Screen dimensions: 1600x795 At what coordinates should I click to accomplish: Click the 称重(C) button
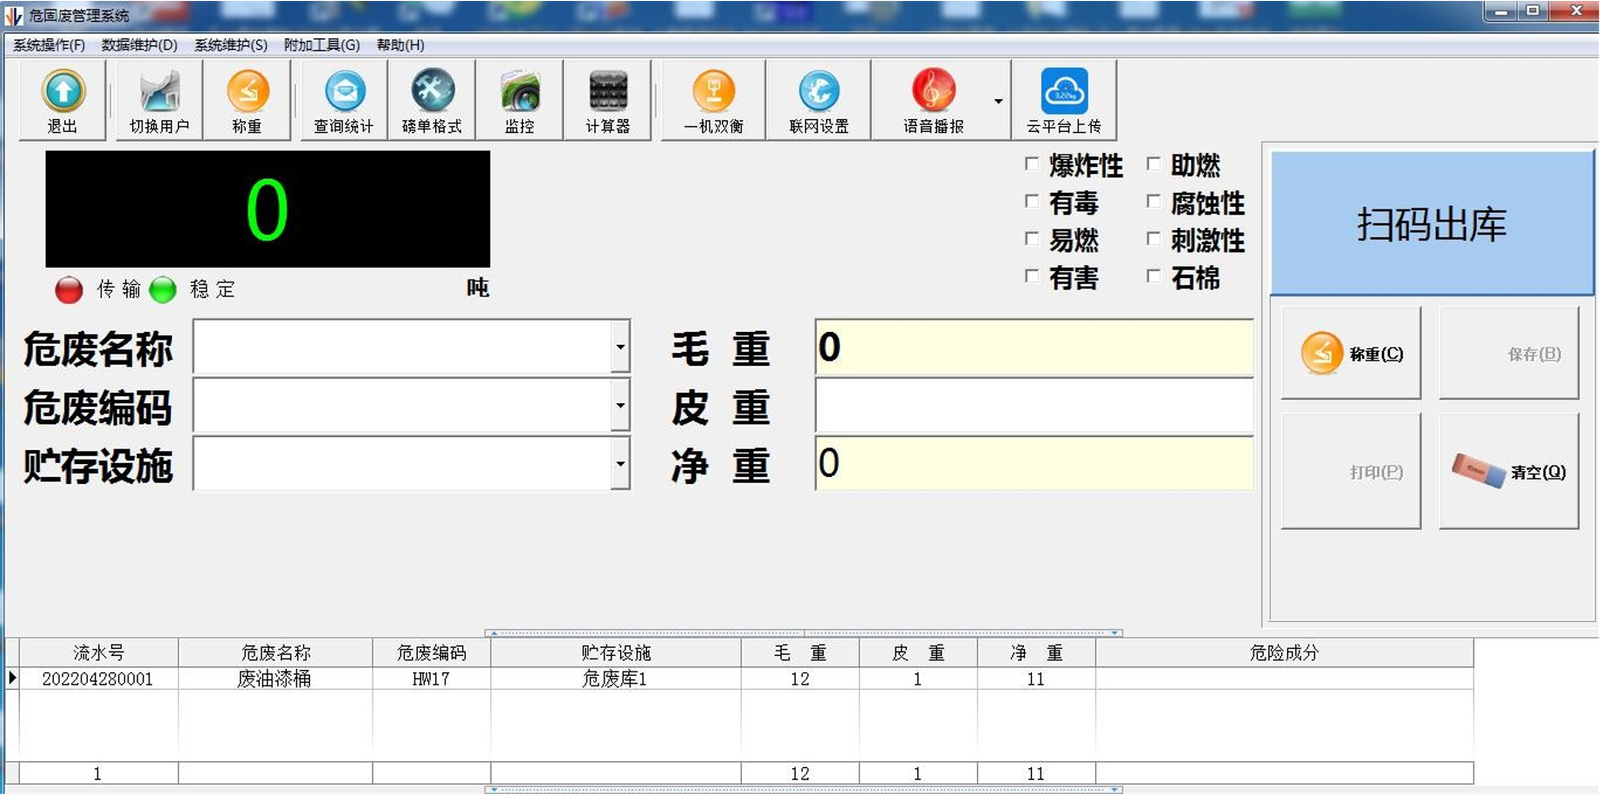[1351, 353]
